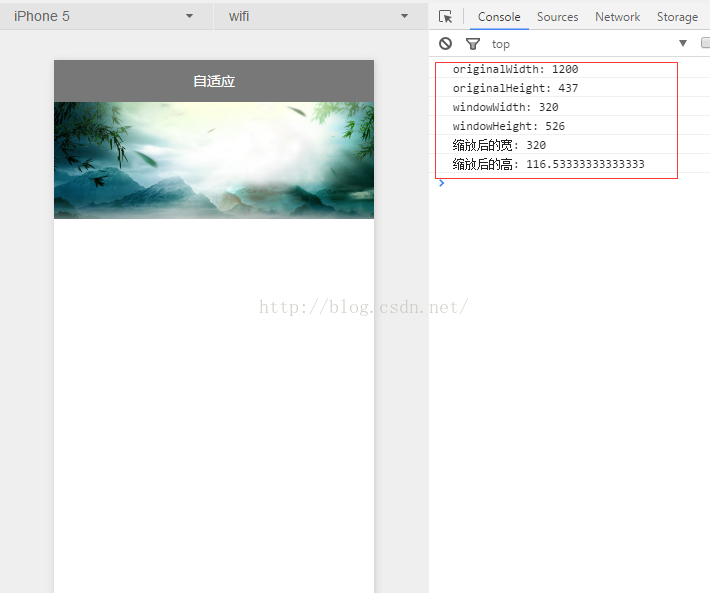Click the console input prompt chevron
The image size is (710, 593).
[441, 183]
